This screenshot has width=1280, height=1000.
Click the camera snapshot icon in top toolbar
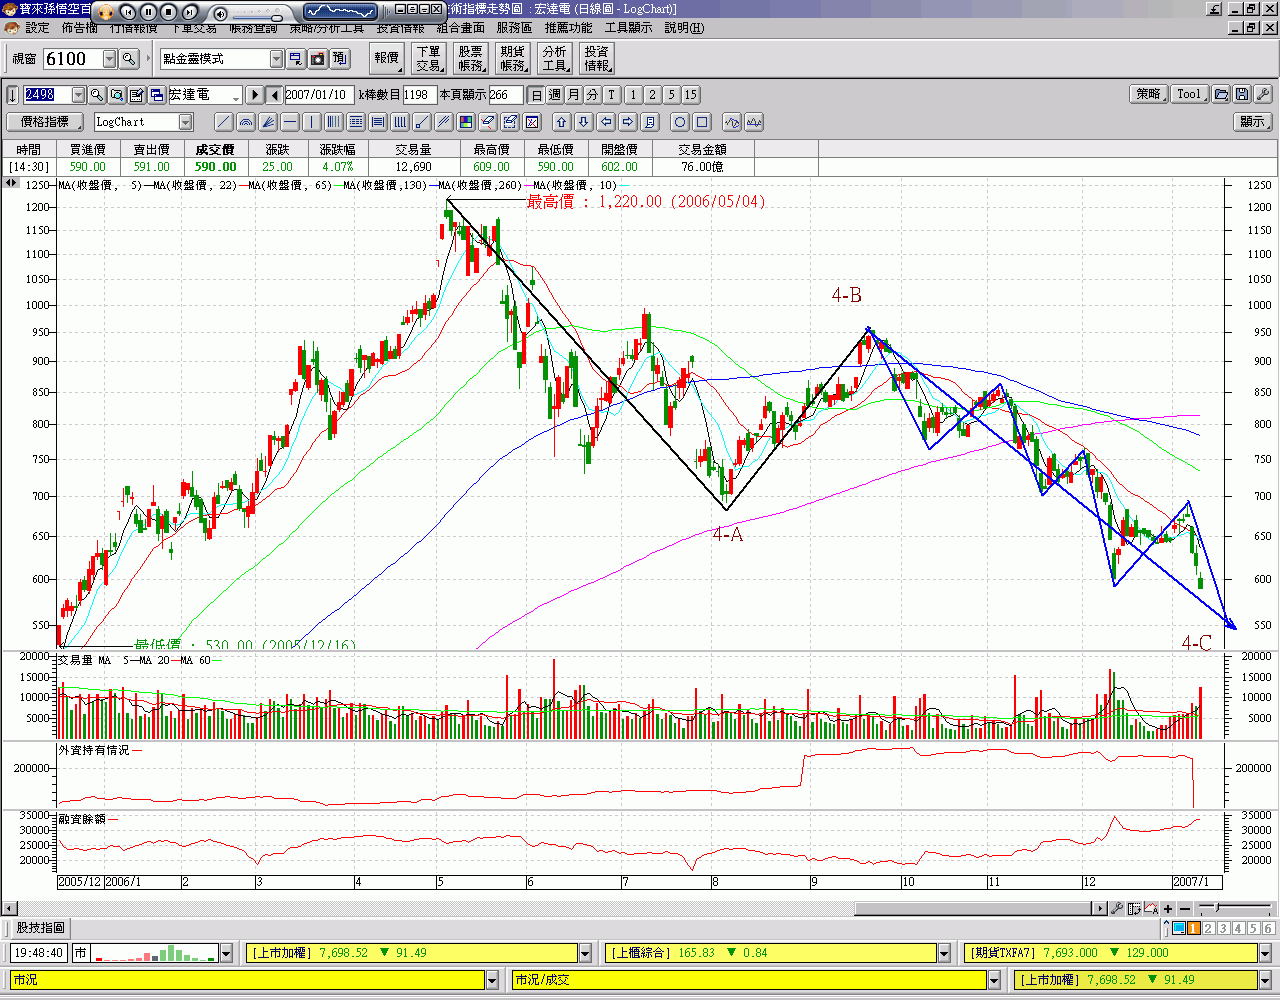pyautogui.click(x=318, y=59)
